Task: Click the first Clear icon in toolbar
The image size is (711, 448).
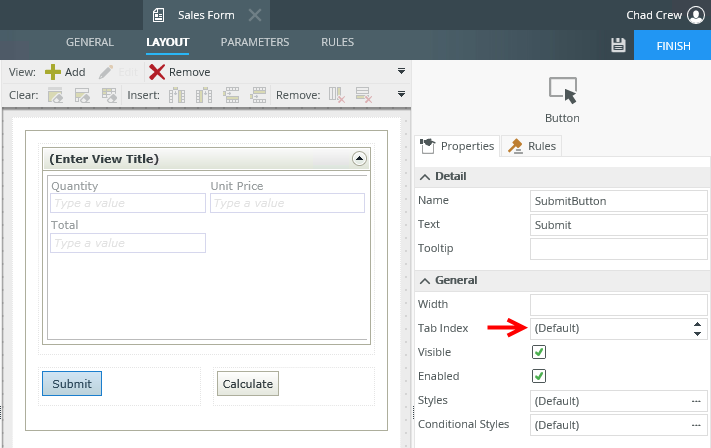Action: (55, 96)
